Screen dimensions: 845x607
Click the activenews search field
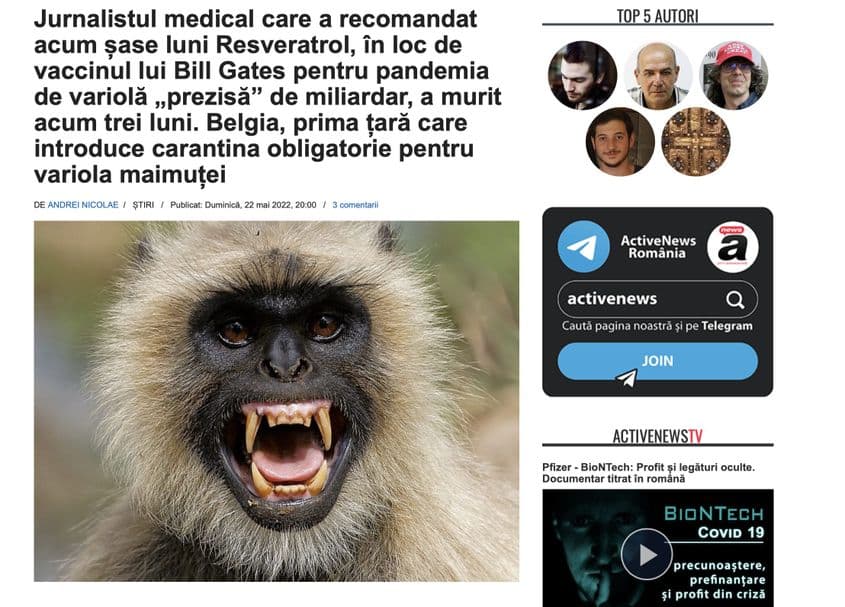pyautogui.click(x=657, y=299)
